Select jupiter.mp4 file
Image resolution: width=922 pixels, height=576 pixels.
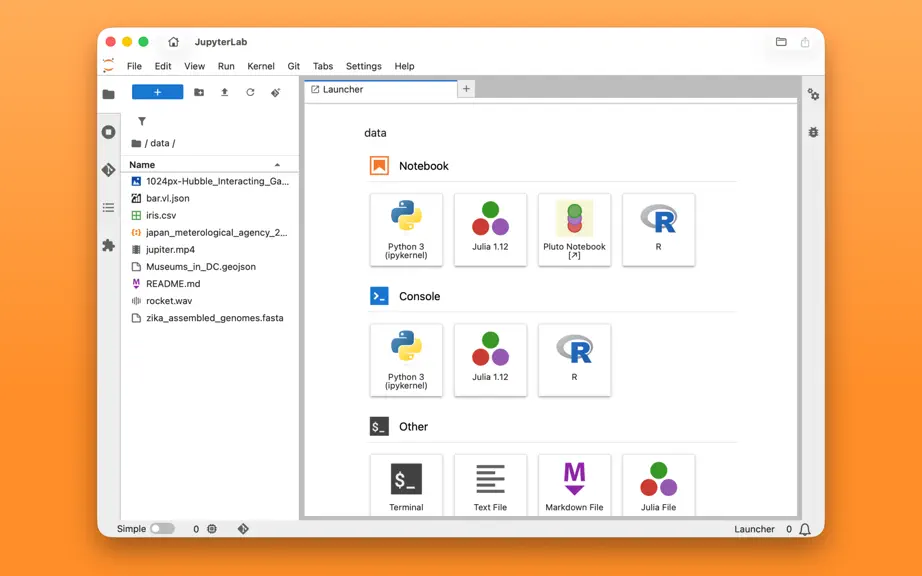click(210, 250)
